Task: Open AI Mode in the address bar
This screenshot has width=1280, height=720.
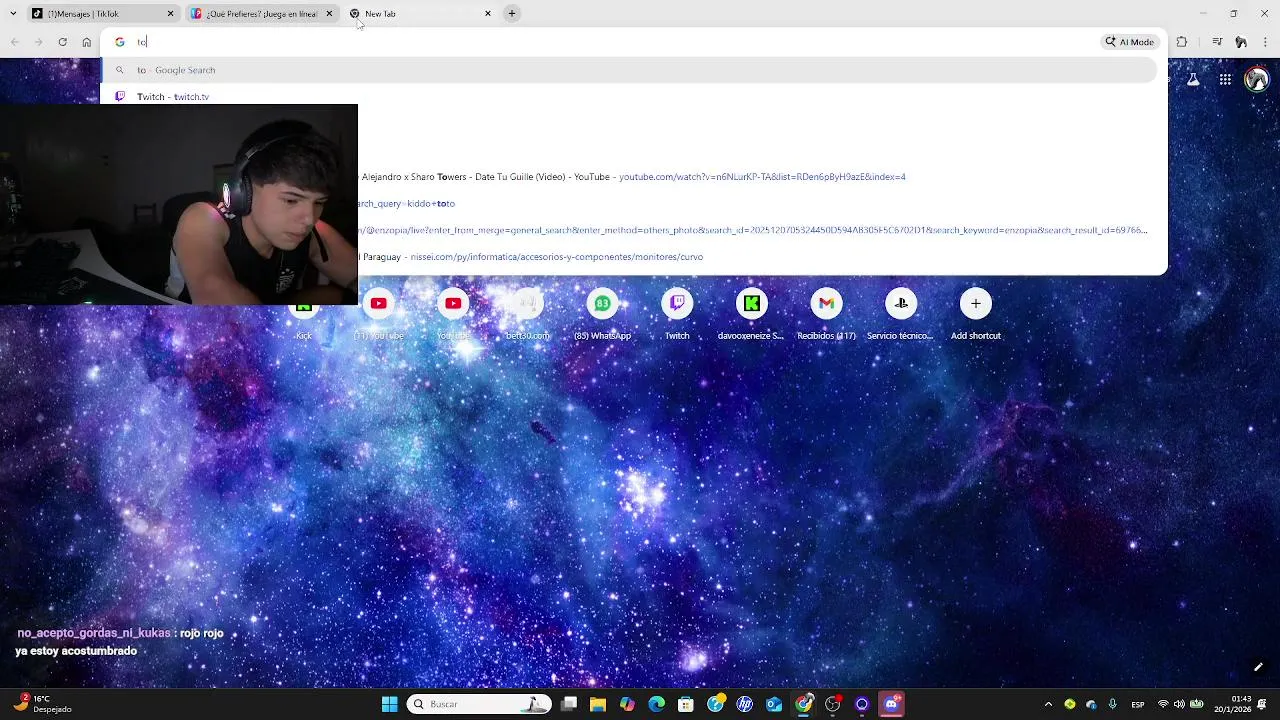Action: (1129, 42)
